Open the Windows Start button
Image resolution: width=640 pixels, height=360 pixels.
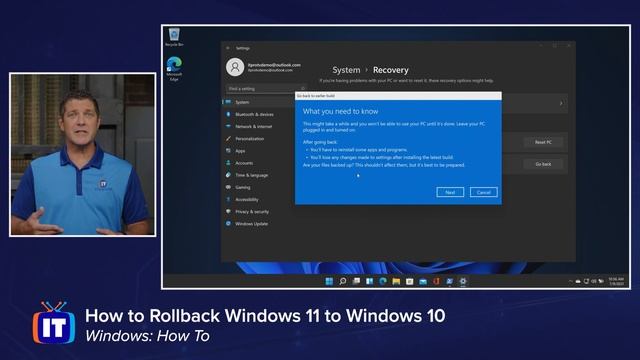[329, 281]
